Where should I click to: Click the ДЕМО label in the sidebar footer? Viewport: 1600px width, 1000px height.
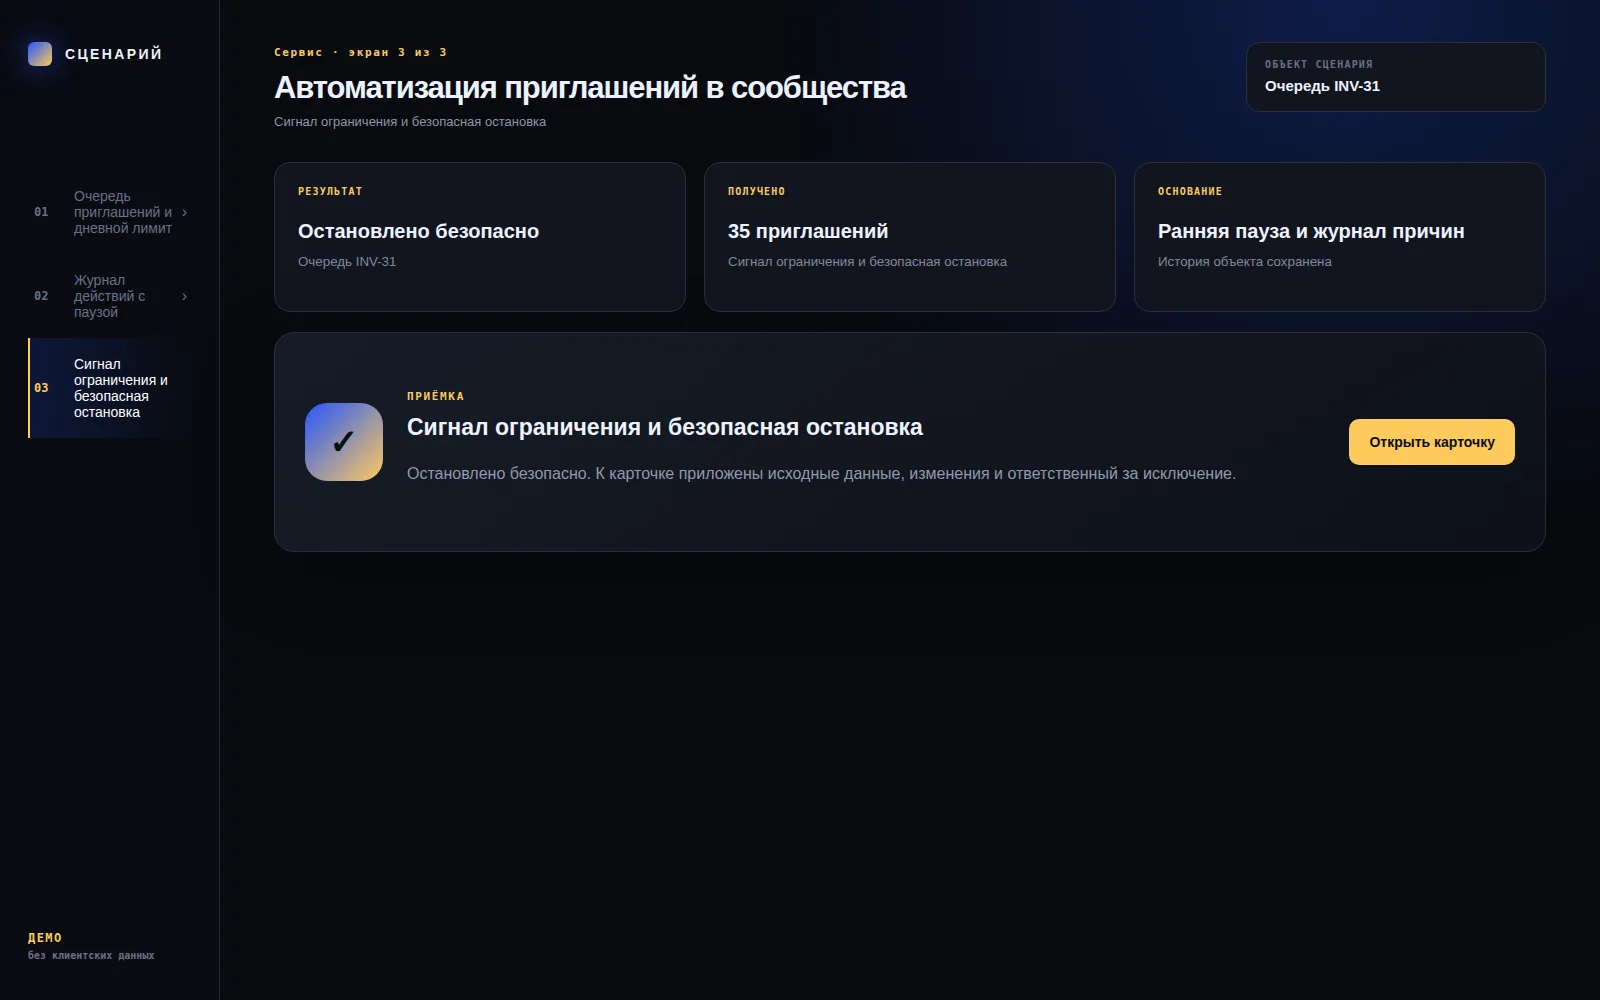pos(45,938)
